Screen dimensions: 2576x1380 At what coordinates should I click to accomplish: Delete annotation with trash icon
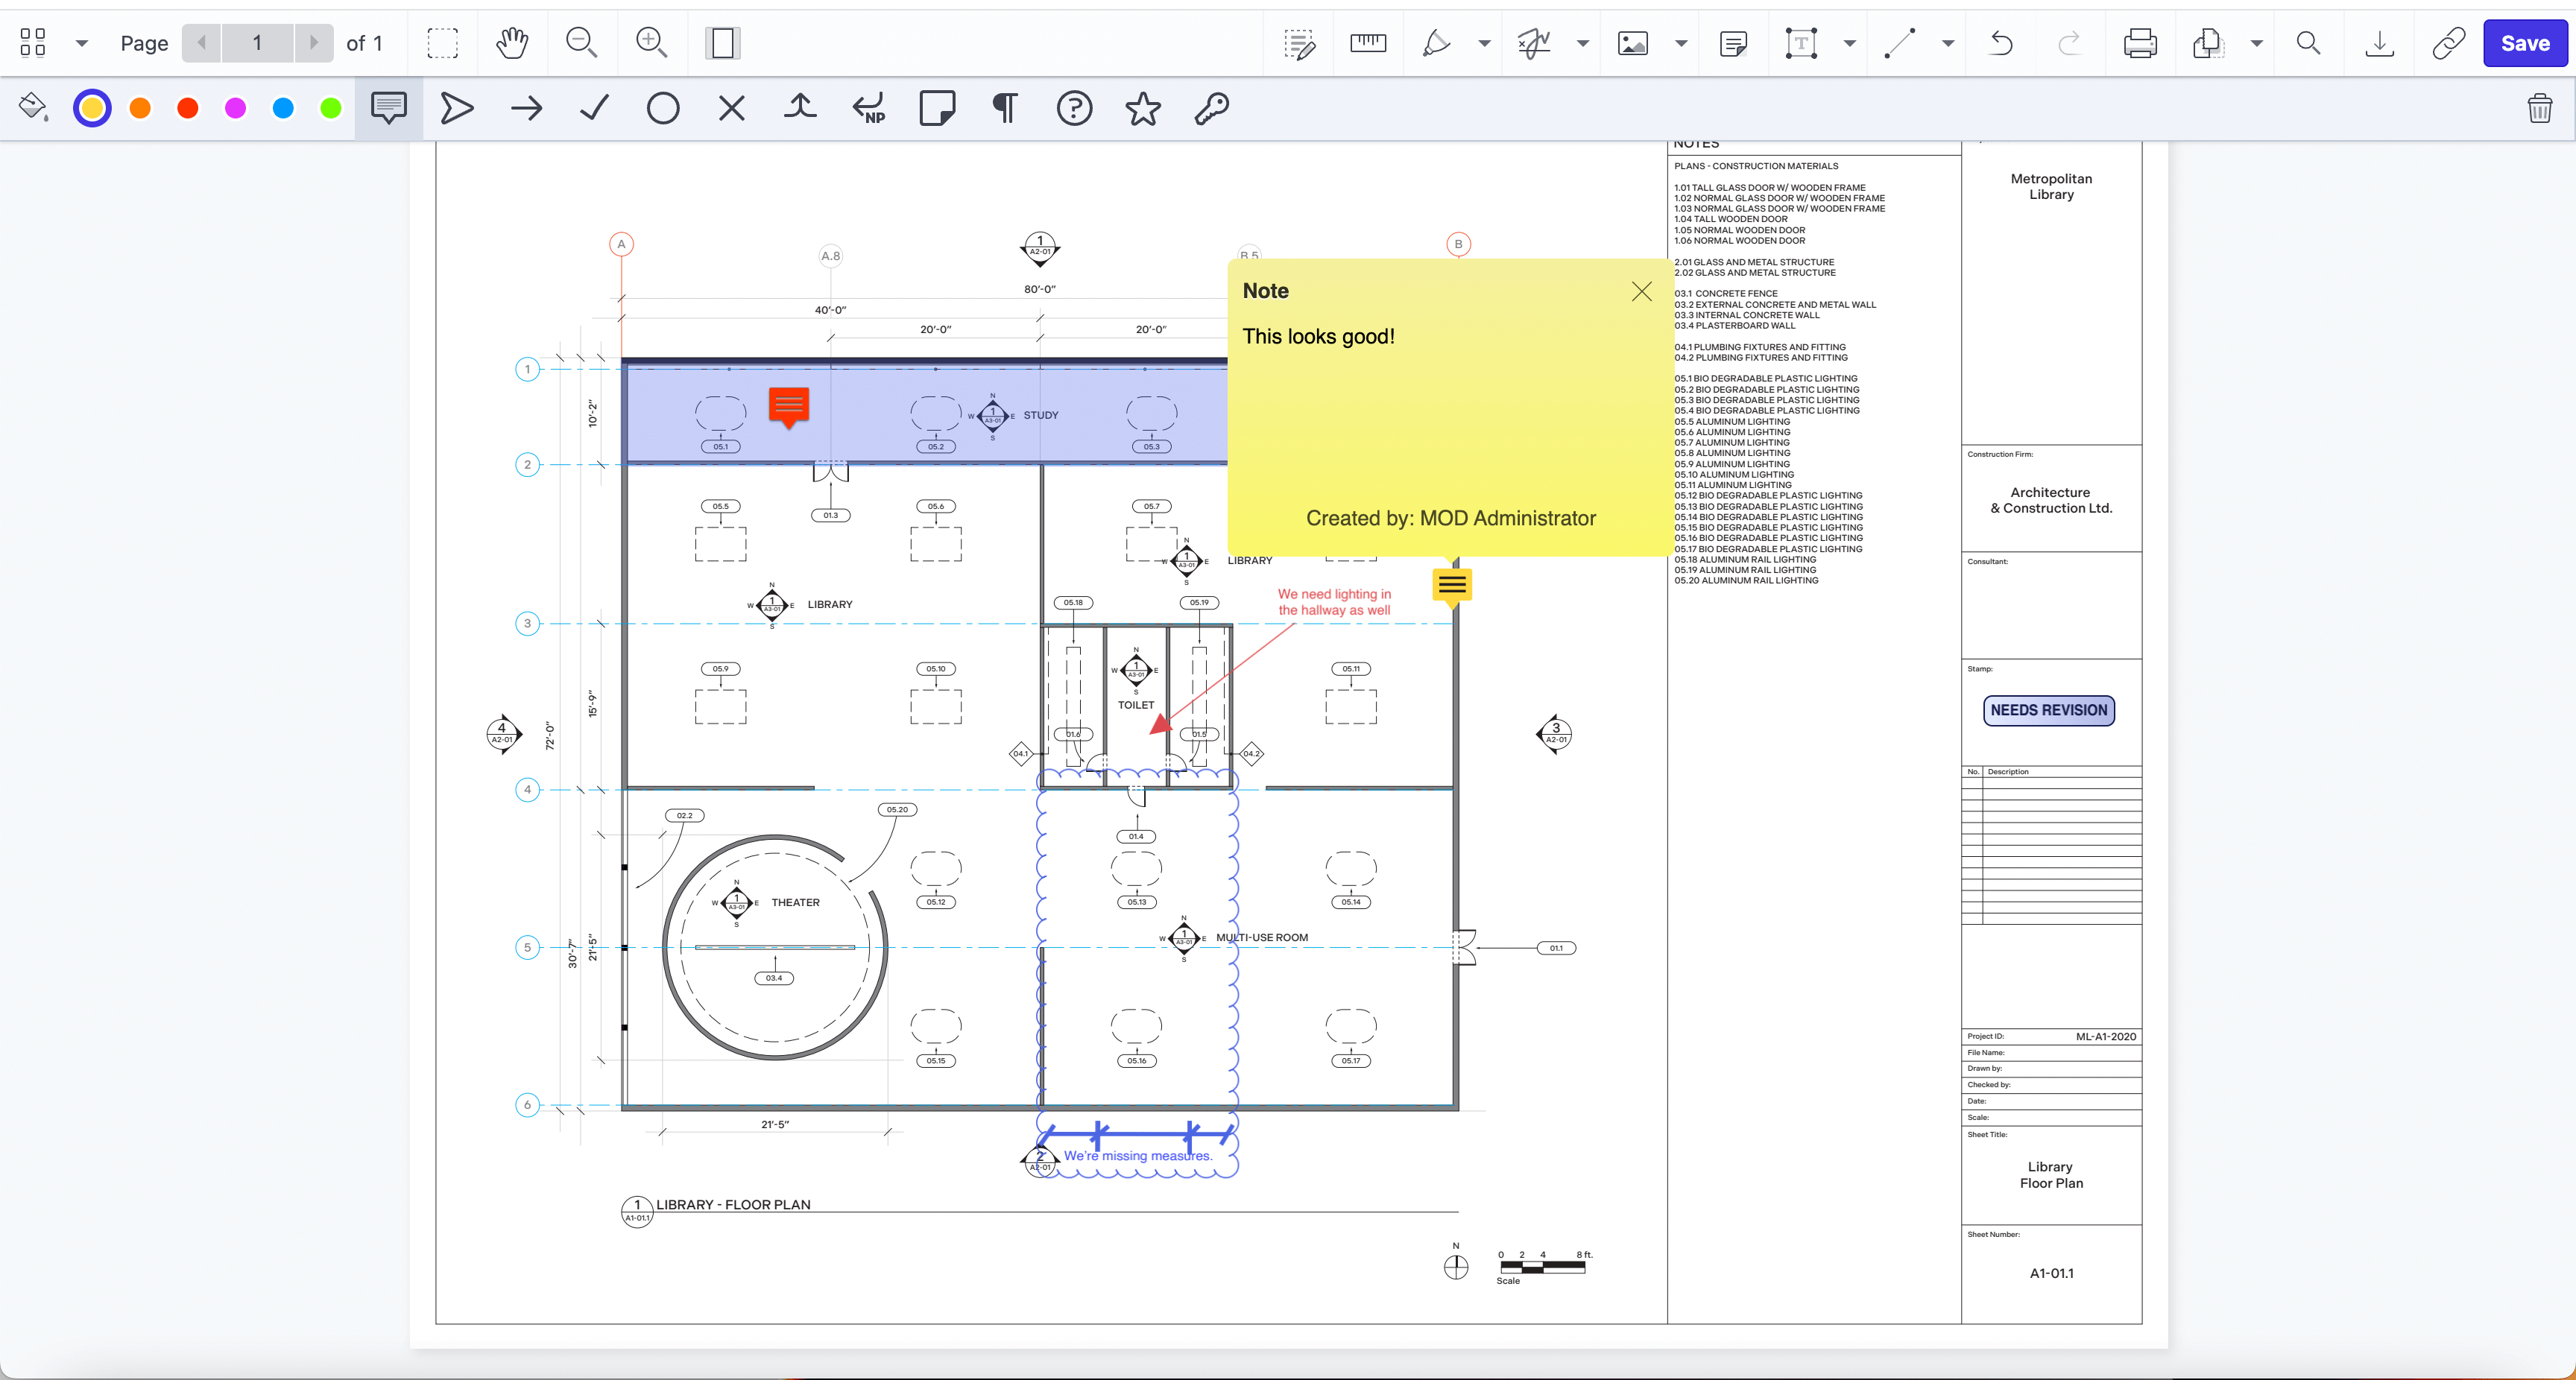(x=2539, y=108)
